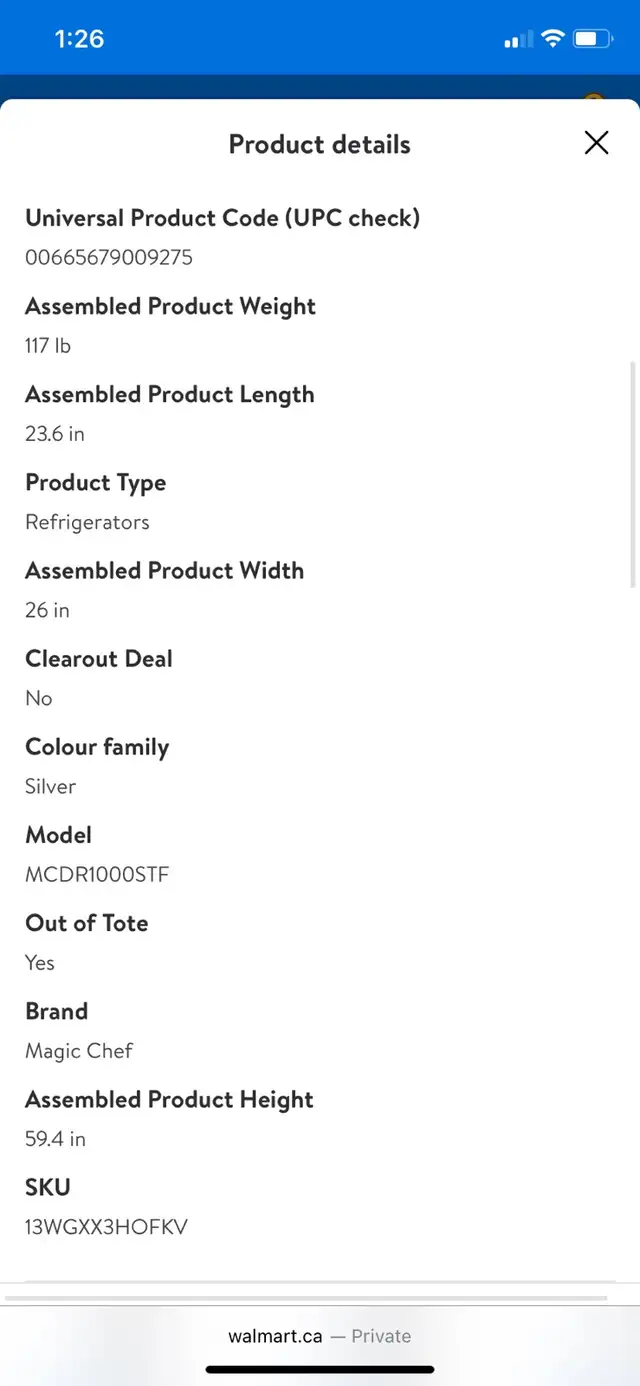This screenshot has height=1386, width=640.
Task: Tap the model number MCDR1000STF
Action: click(97, 874)
